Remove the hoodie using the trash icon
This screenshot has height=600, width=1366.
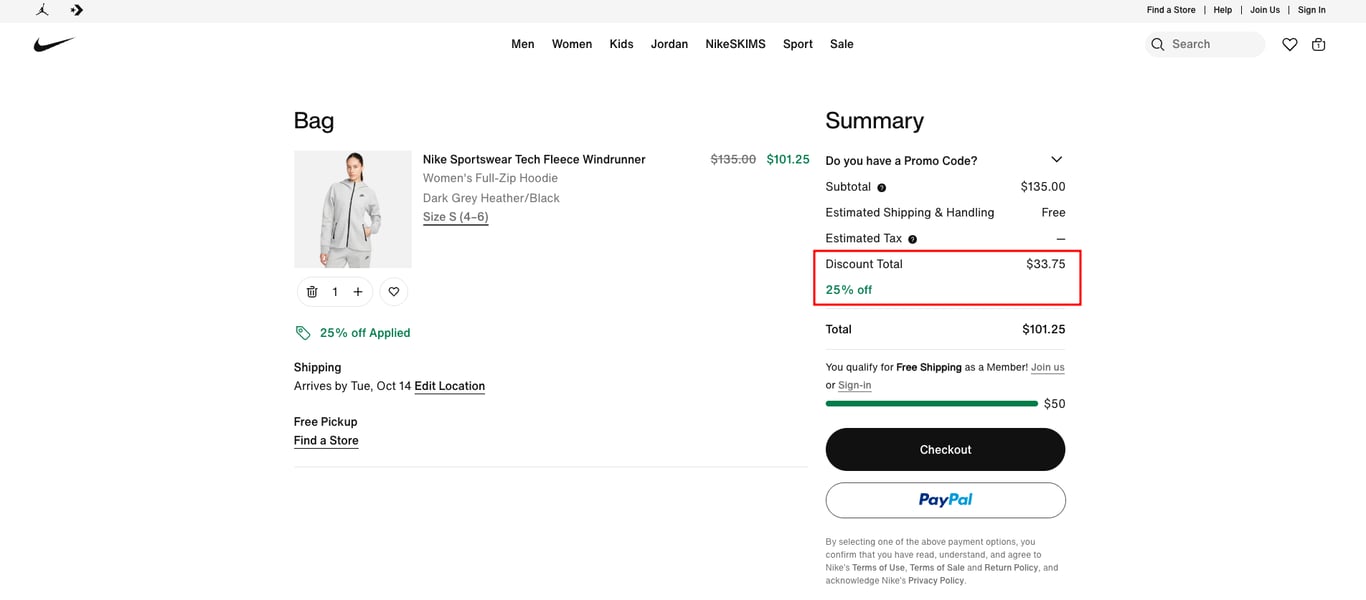[x=312, y=291]
